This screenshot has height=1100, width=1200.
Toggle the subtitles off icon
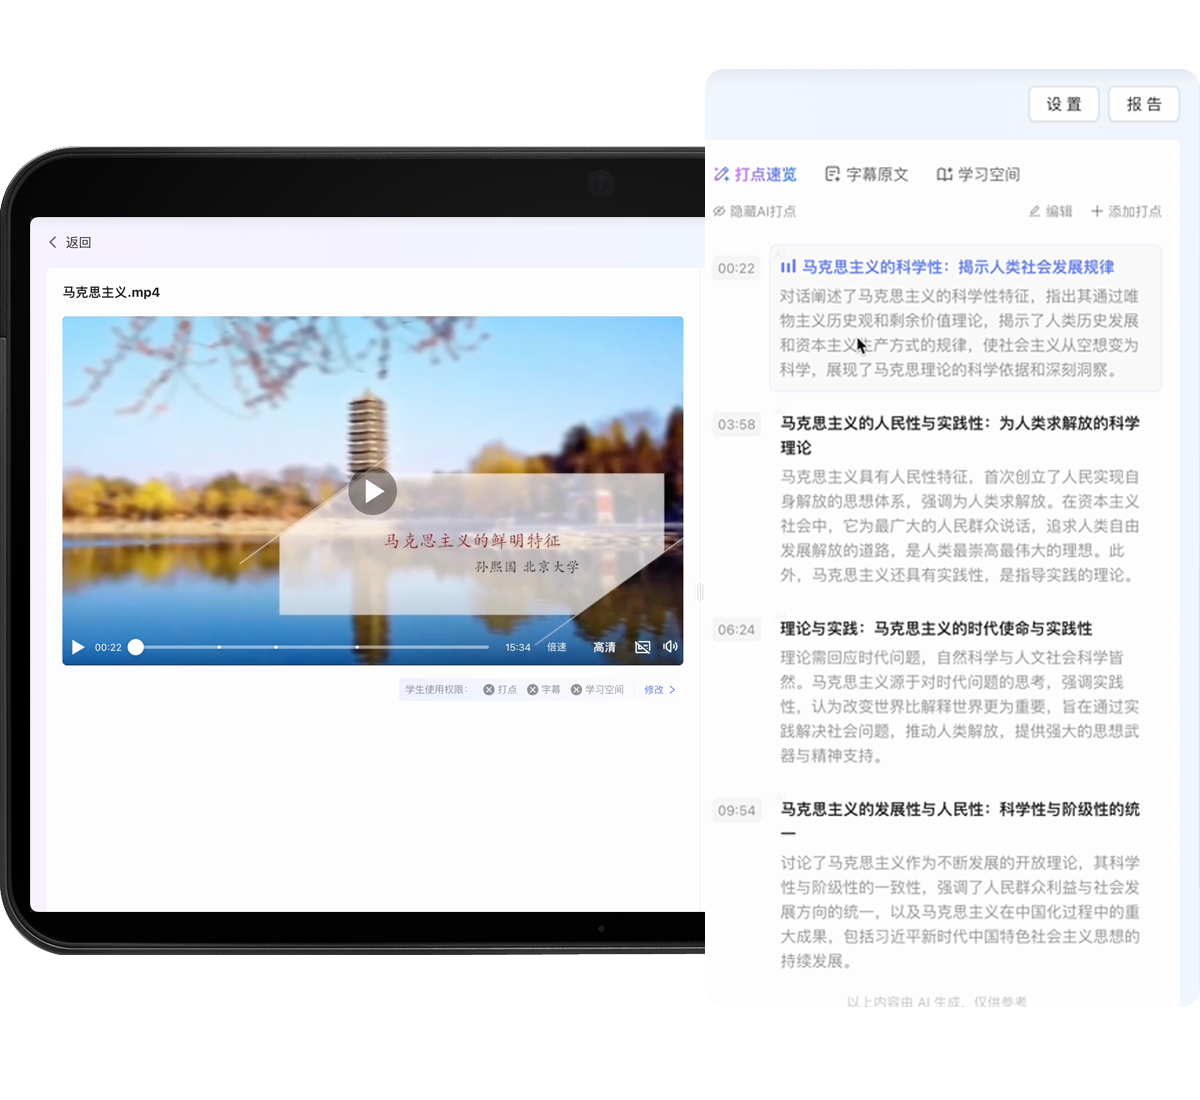(643, 647)
